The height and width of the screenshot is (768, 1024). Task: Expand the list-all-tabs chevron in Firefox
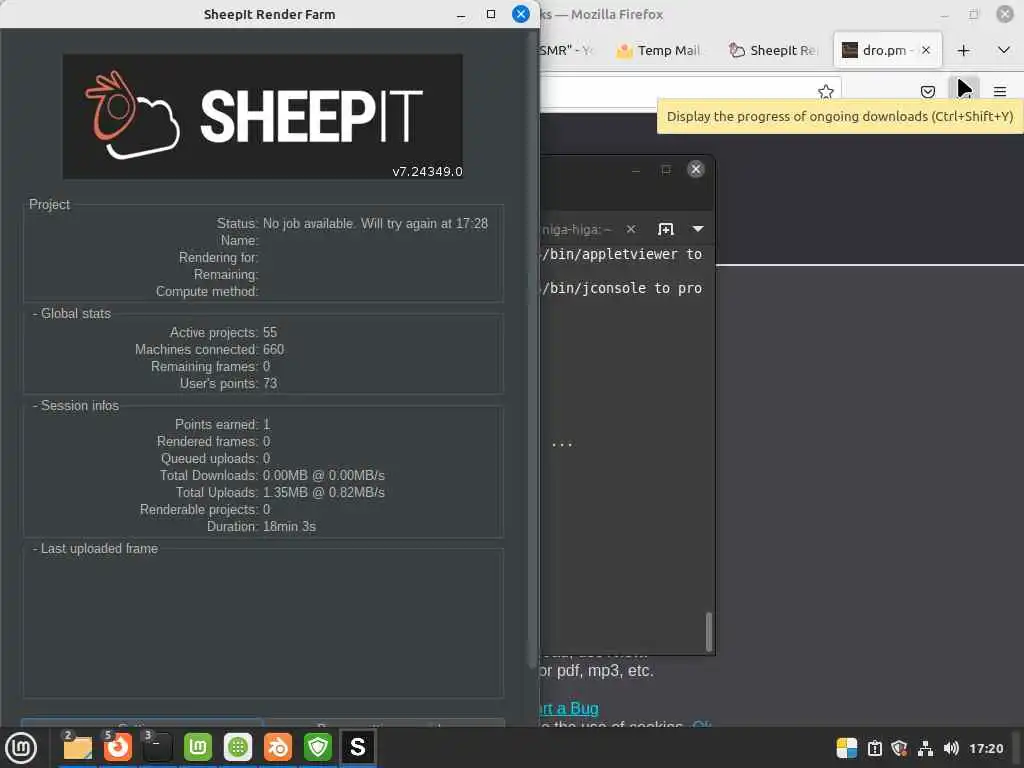click(x=1004, y=50)
